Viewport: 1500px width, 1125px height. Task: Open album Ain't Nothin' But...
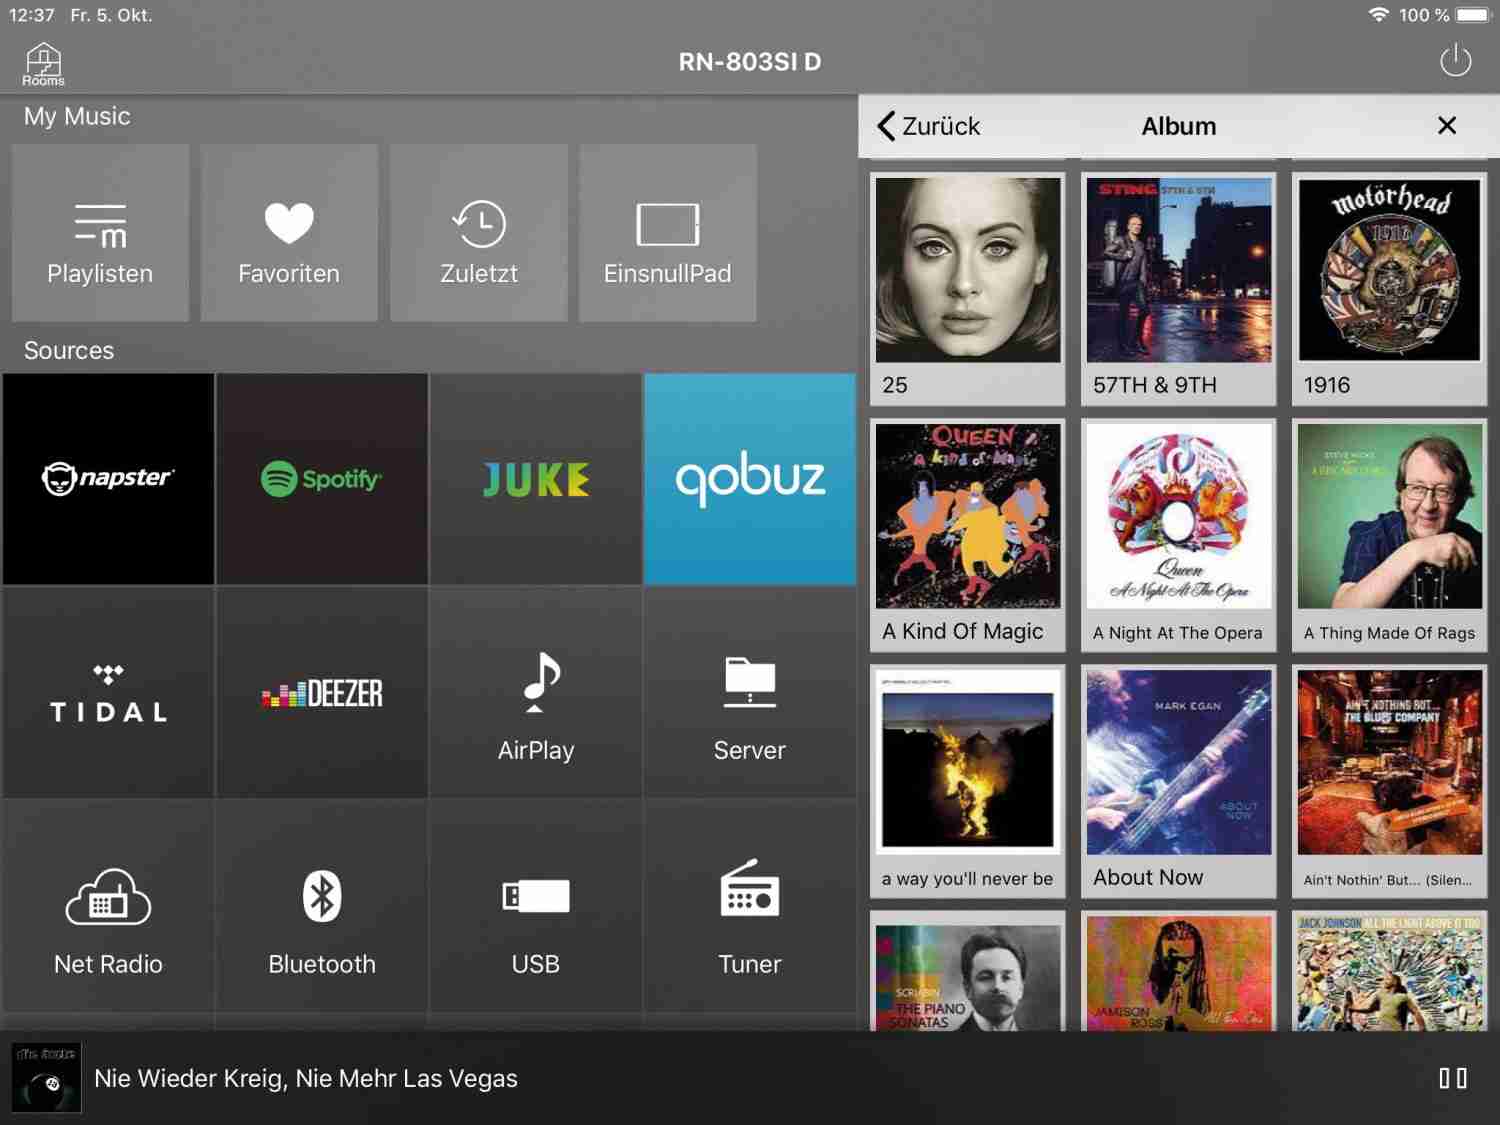[1390, 781]
